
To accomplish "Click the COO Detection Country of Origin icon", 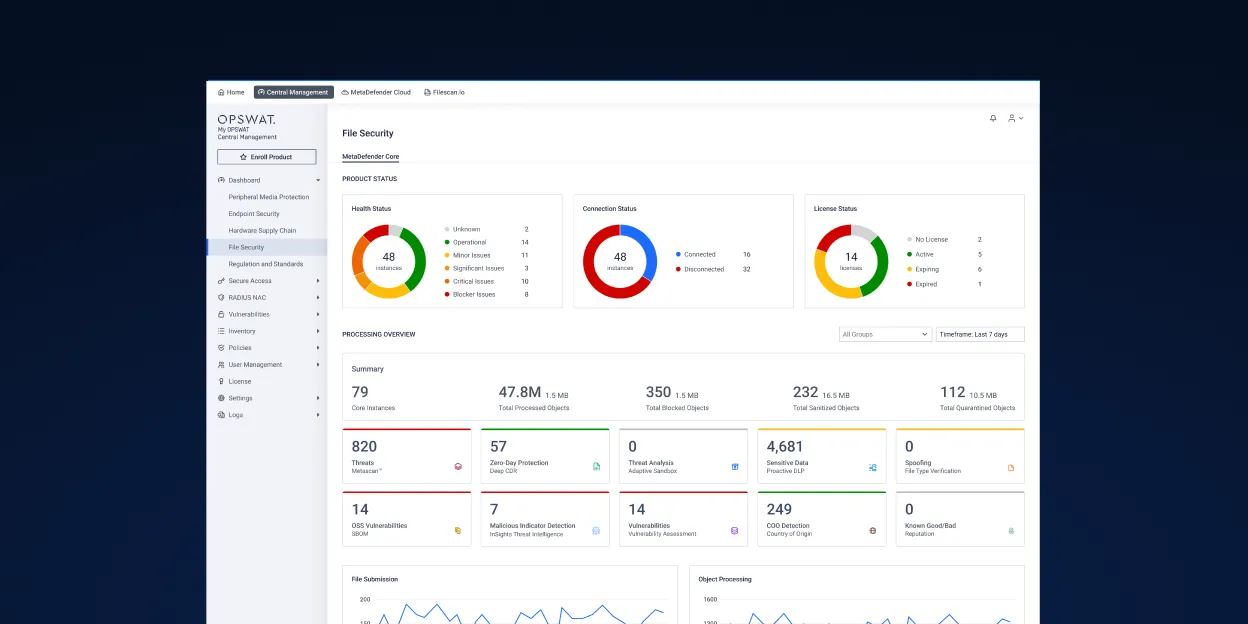I will 873,530.
